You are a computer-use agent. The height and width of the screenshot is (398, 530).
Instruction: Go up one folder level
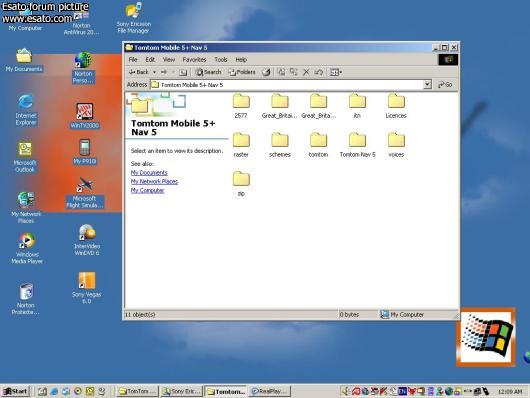pos(183,72)
